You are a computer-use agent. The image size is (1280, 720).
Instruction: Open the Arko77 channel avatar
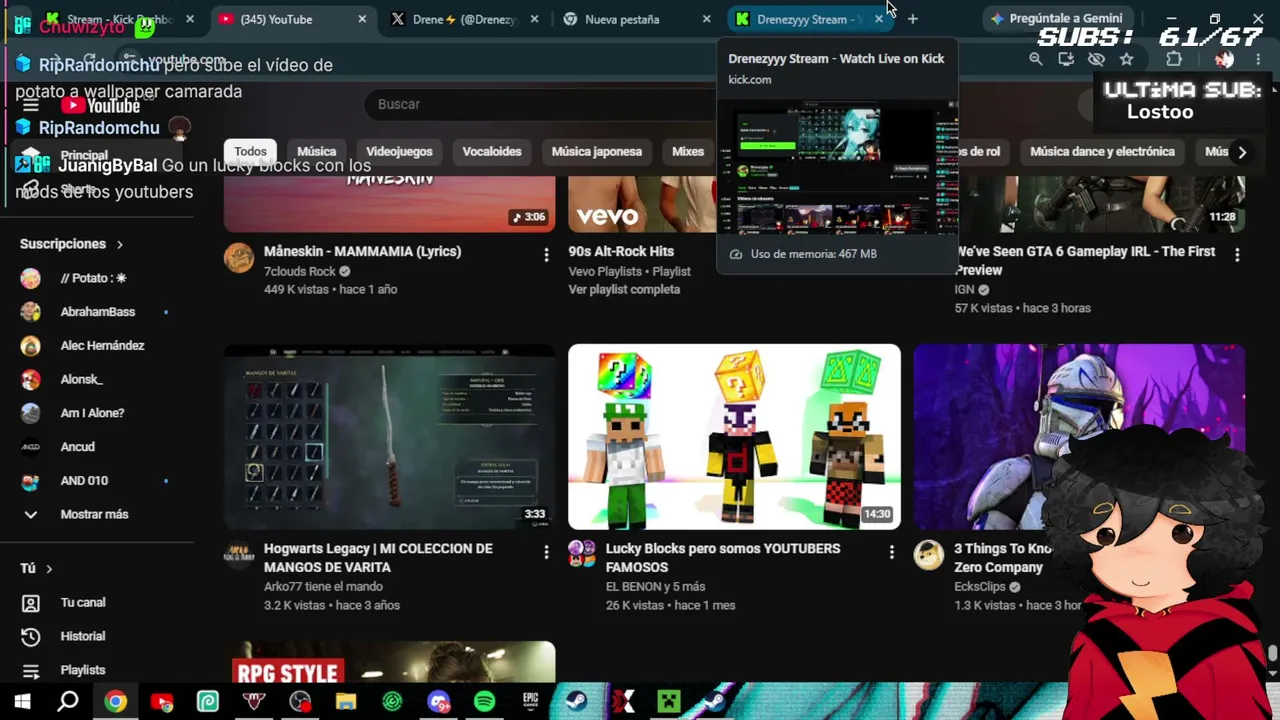click(239, 555)
